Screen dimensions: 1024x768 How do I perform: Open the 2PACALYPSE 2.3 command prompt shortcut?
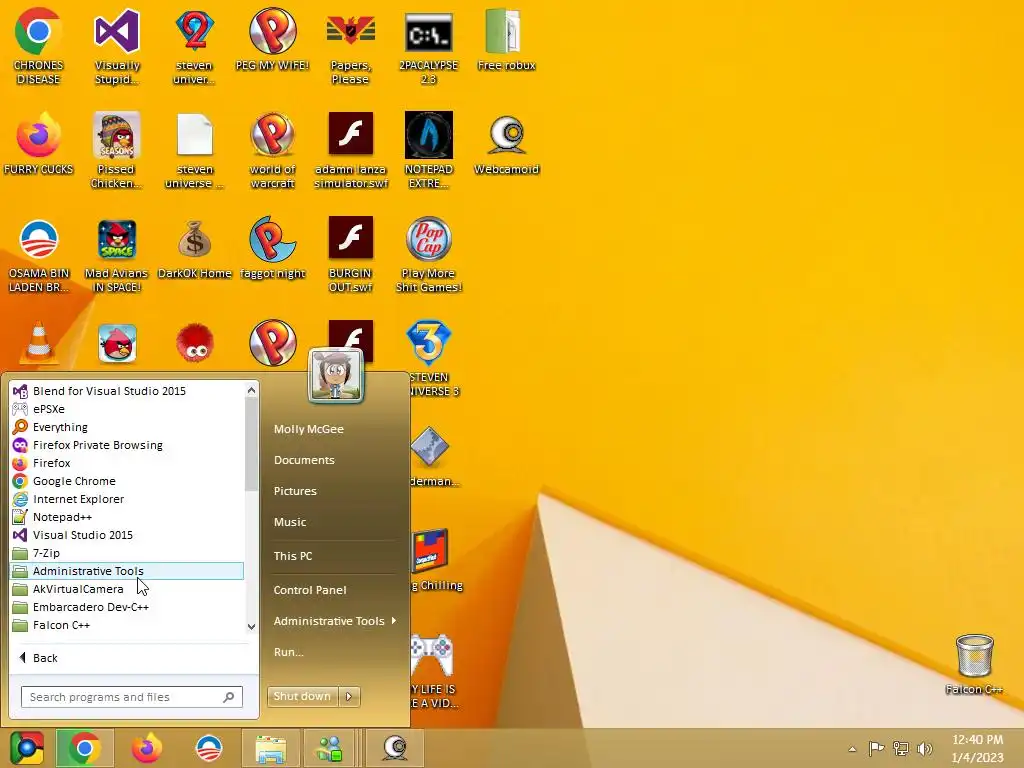coord(428,46)
